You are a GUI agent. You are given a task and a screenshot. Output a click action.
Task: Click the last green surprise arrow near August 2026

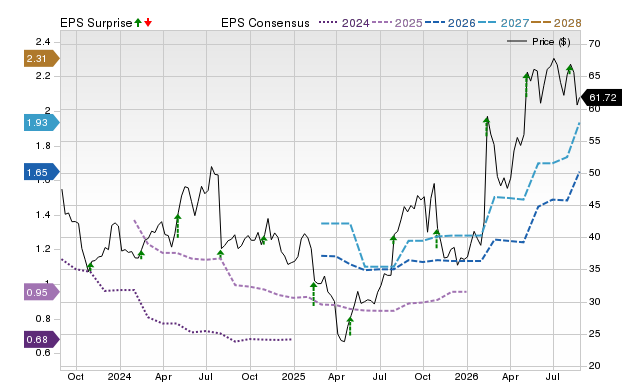(x=570, y=69)
